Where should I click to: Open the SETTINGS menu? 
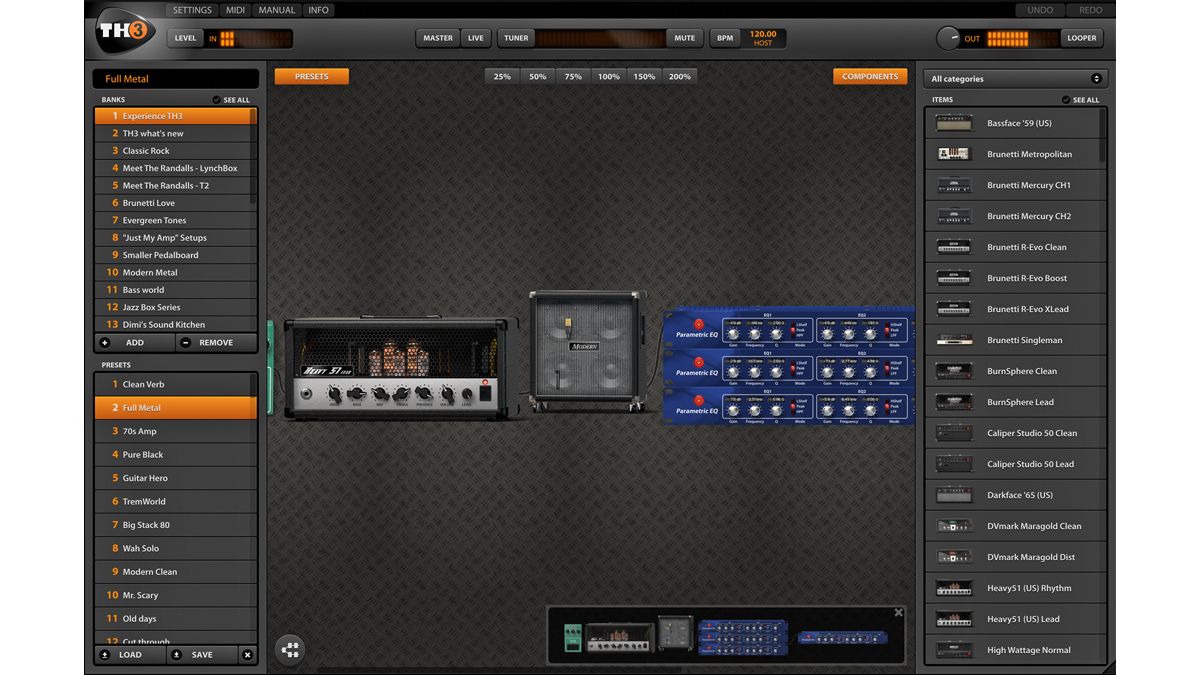pos(192,9)
